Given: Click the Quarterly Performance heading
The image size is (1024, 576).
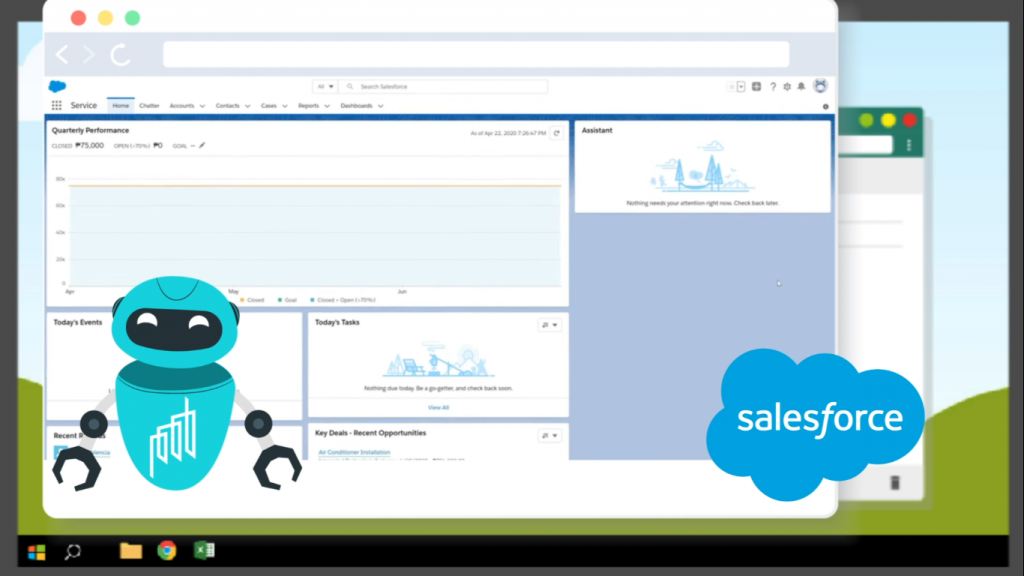Looking at the screenshot, I should click(x=90, y=130).
